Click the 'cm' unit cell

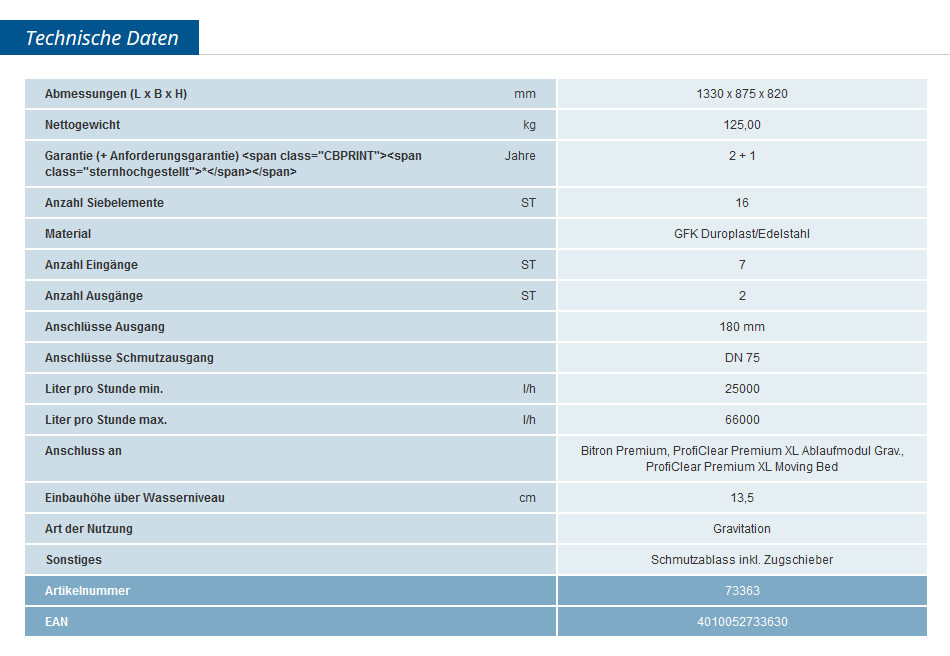click(x=527, y=498)
